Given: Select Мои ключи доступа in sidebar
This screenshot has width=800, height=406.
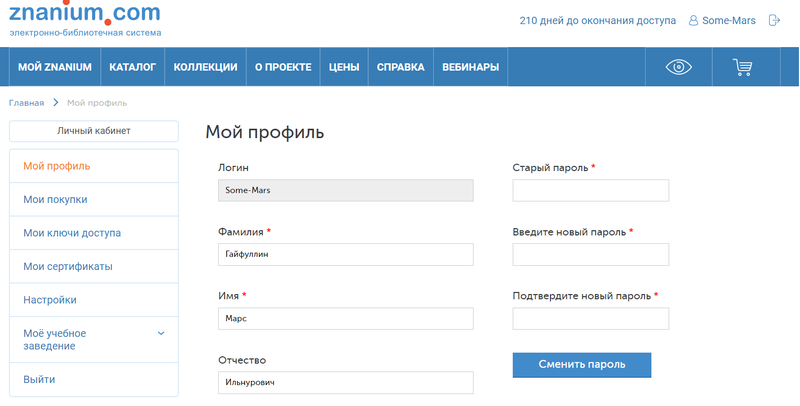Looking at the screenshot, I should tap(72, 233).
